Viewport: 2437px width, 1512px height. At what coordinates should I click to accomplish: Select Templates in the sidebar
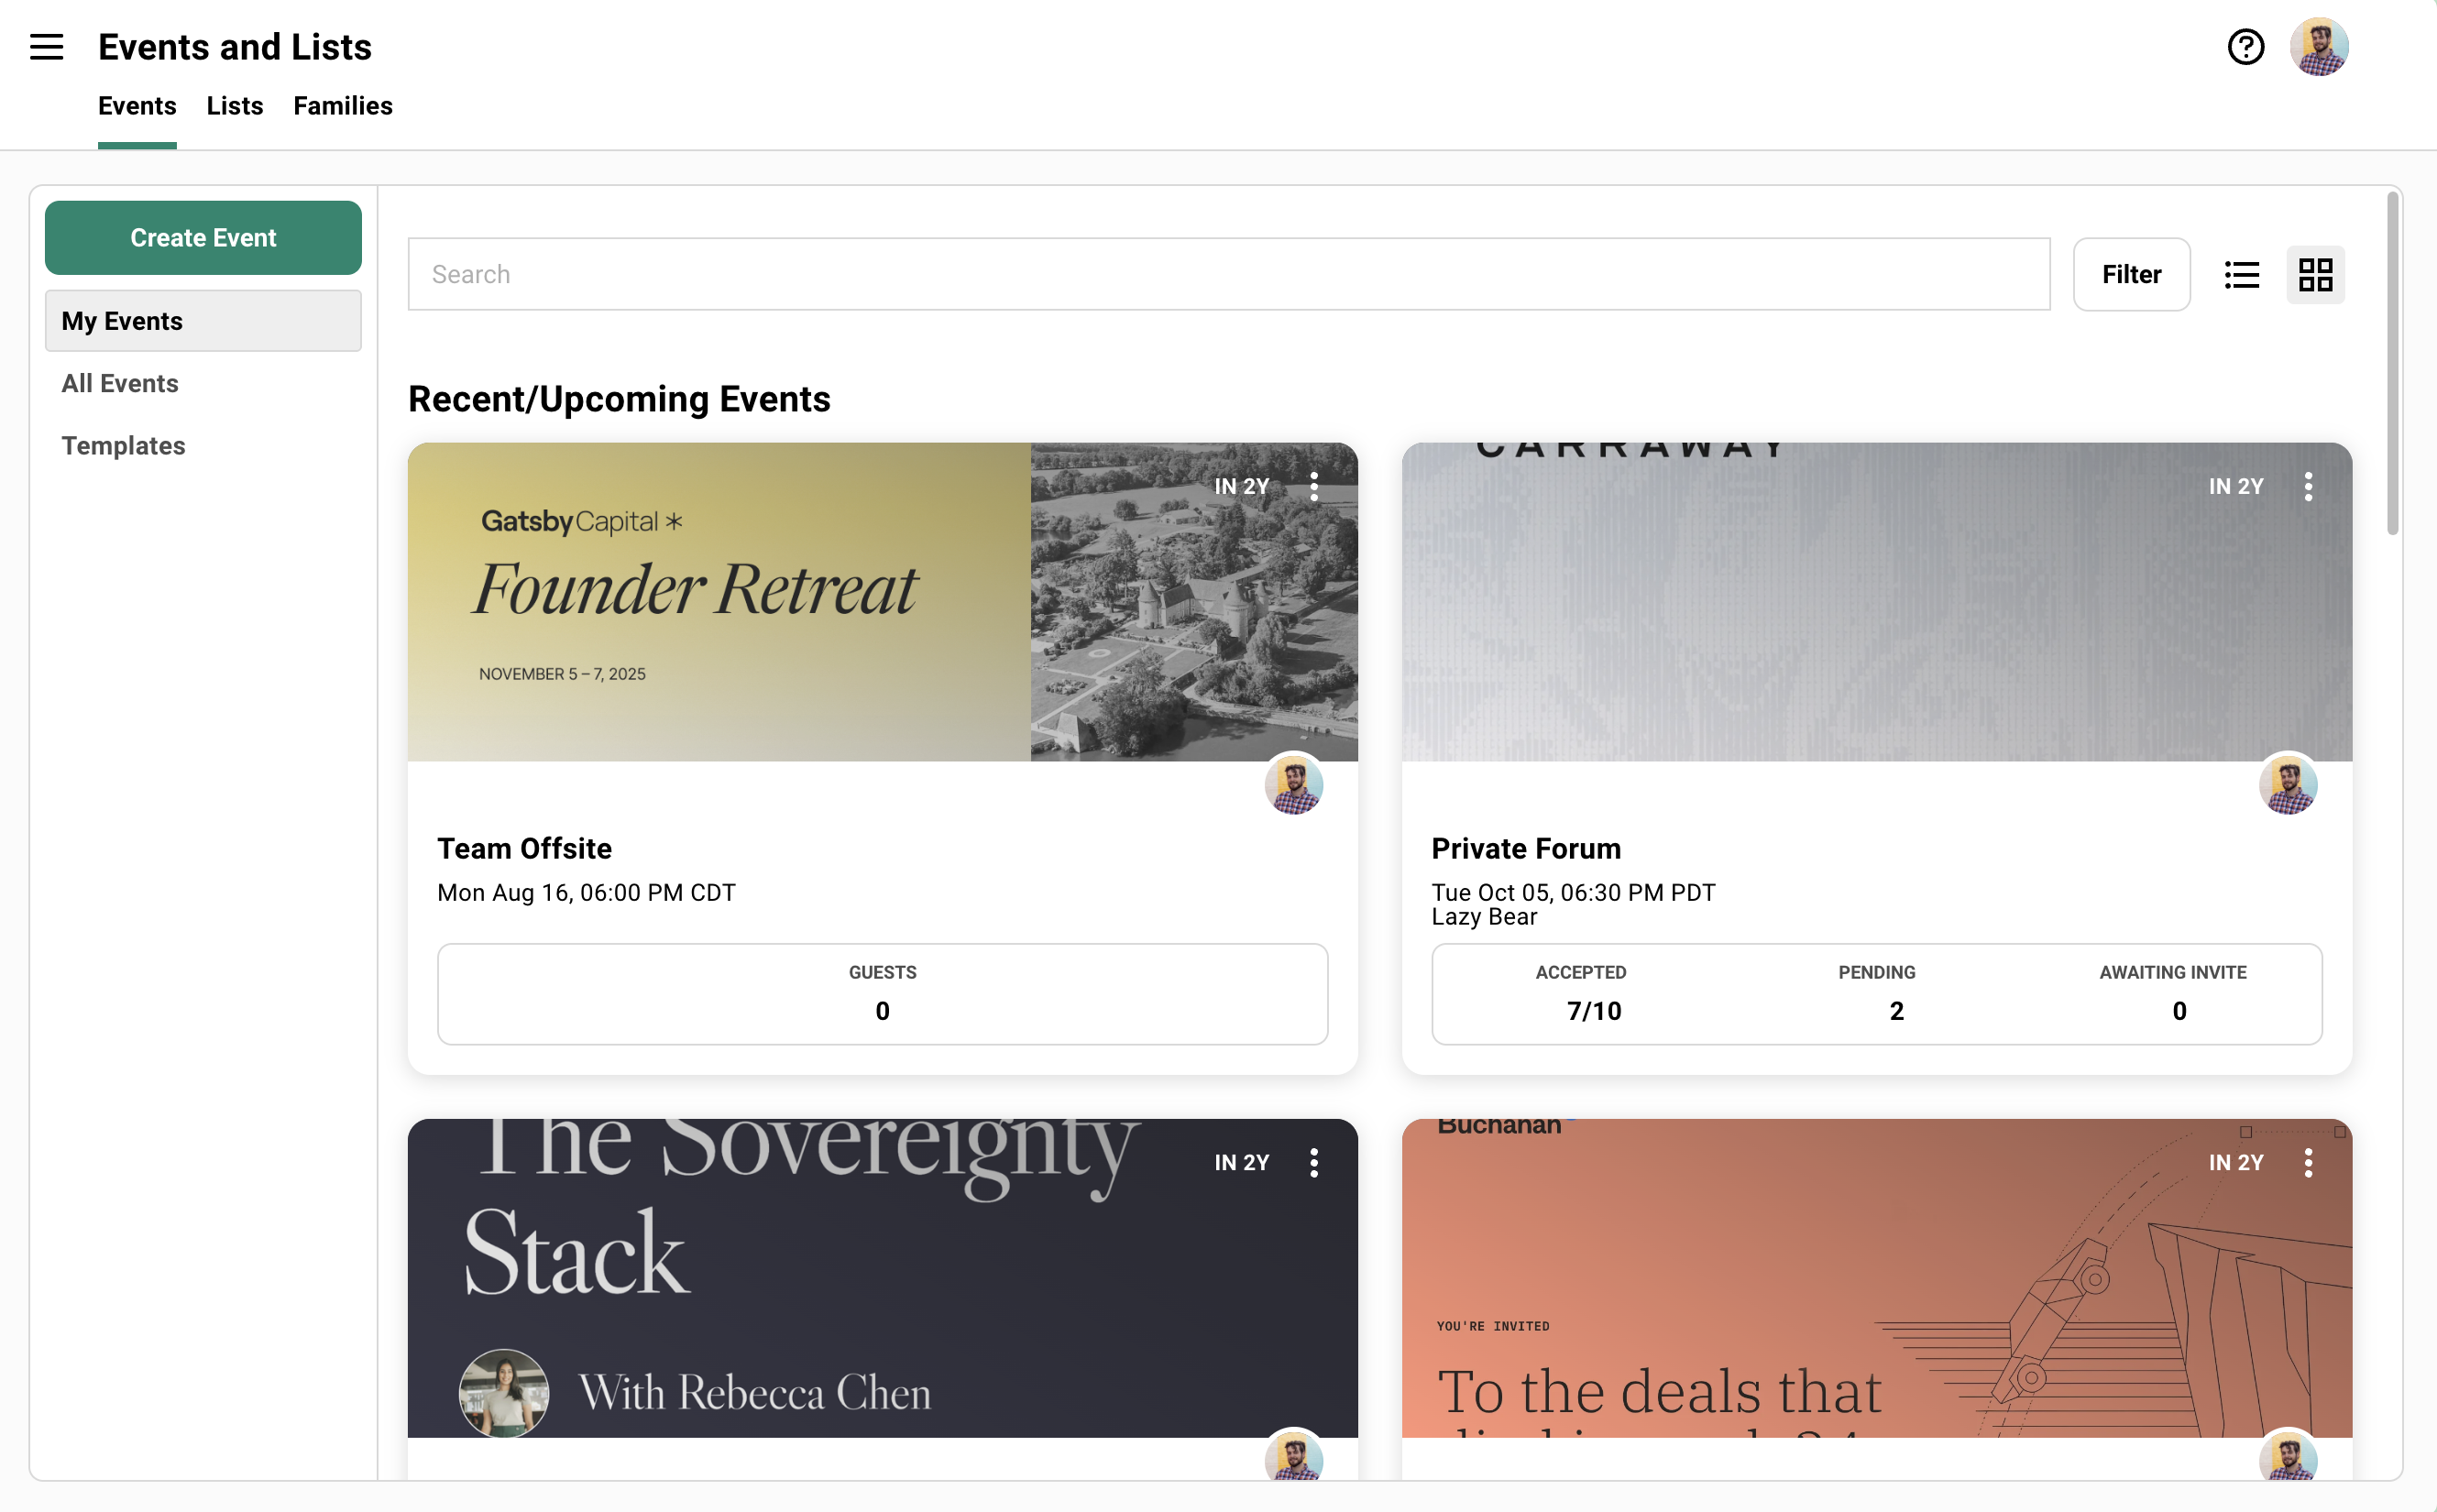tap(123, 445)
